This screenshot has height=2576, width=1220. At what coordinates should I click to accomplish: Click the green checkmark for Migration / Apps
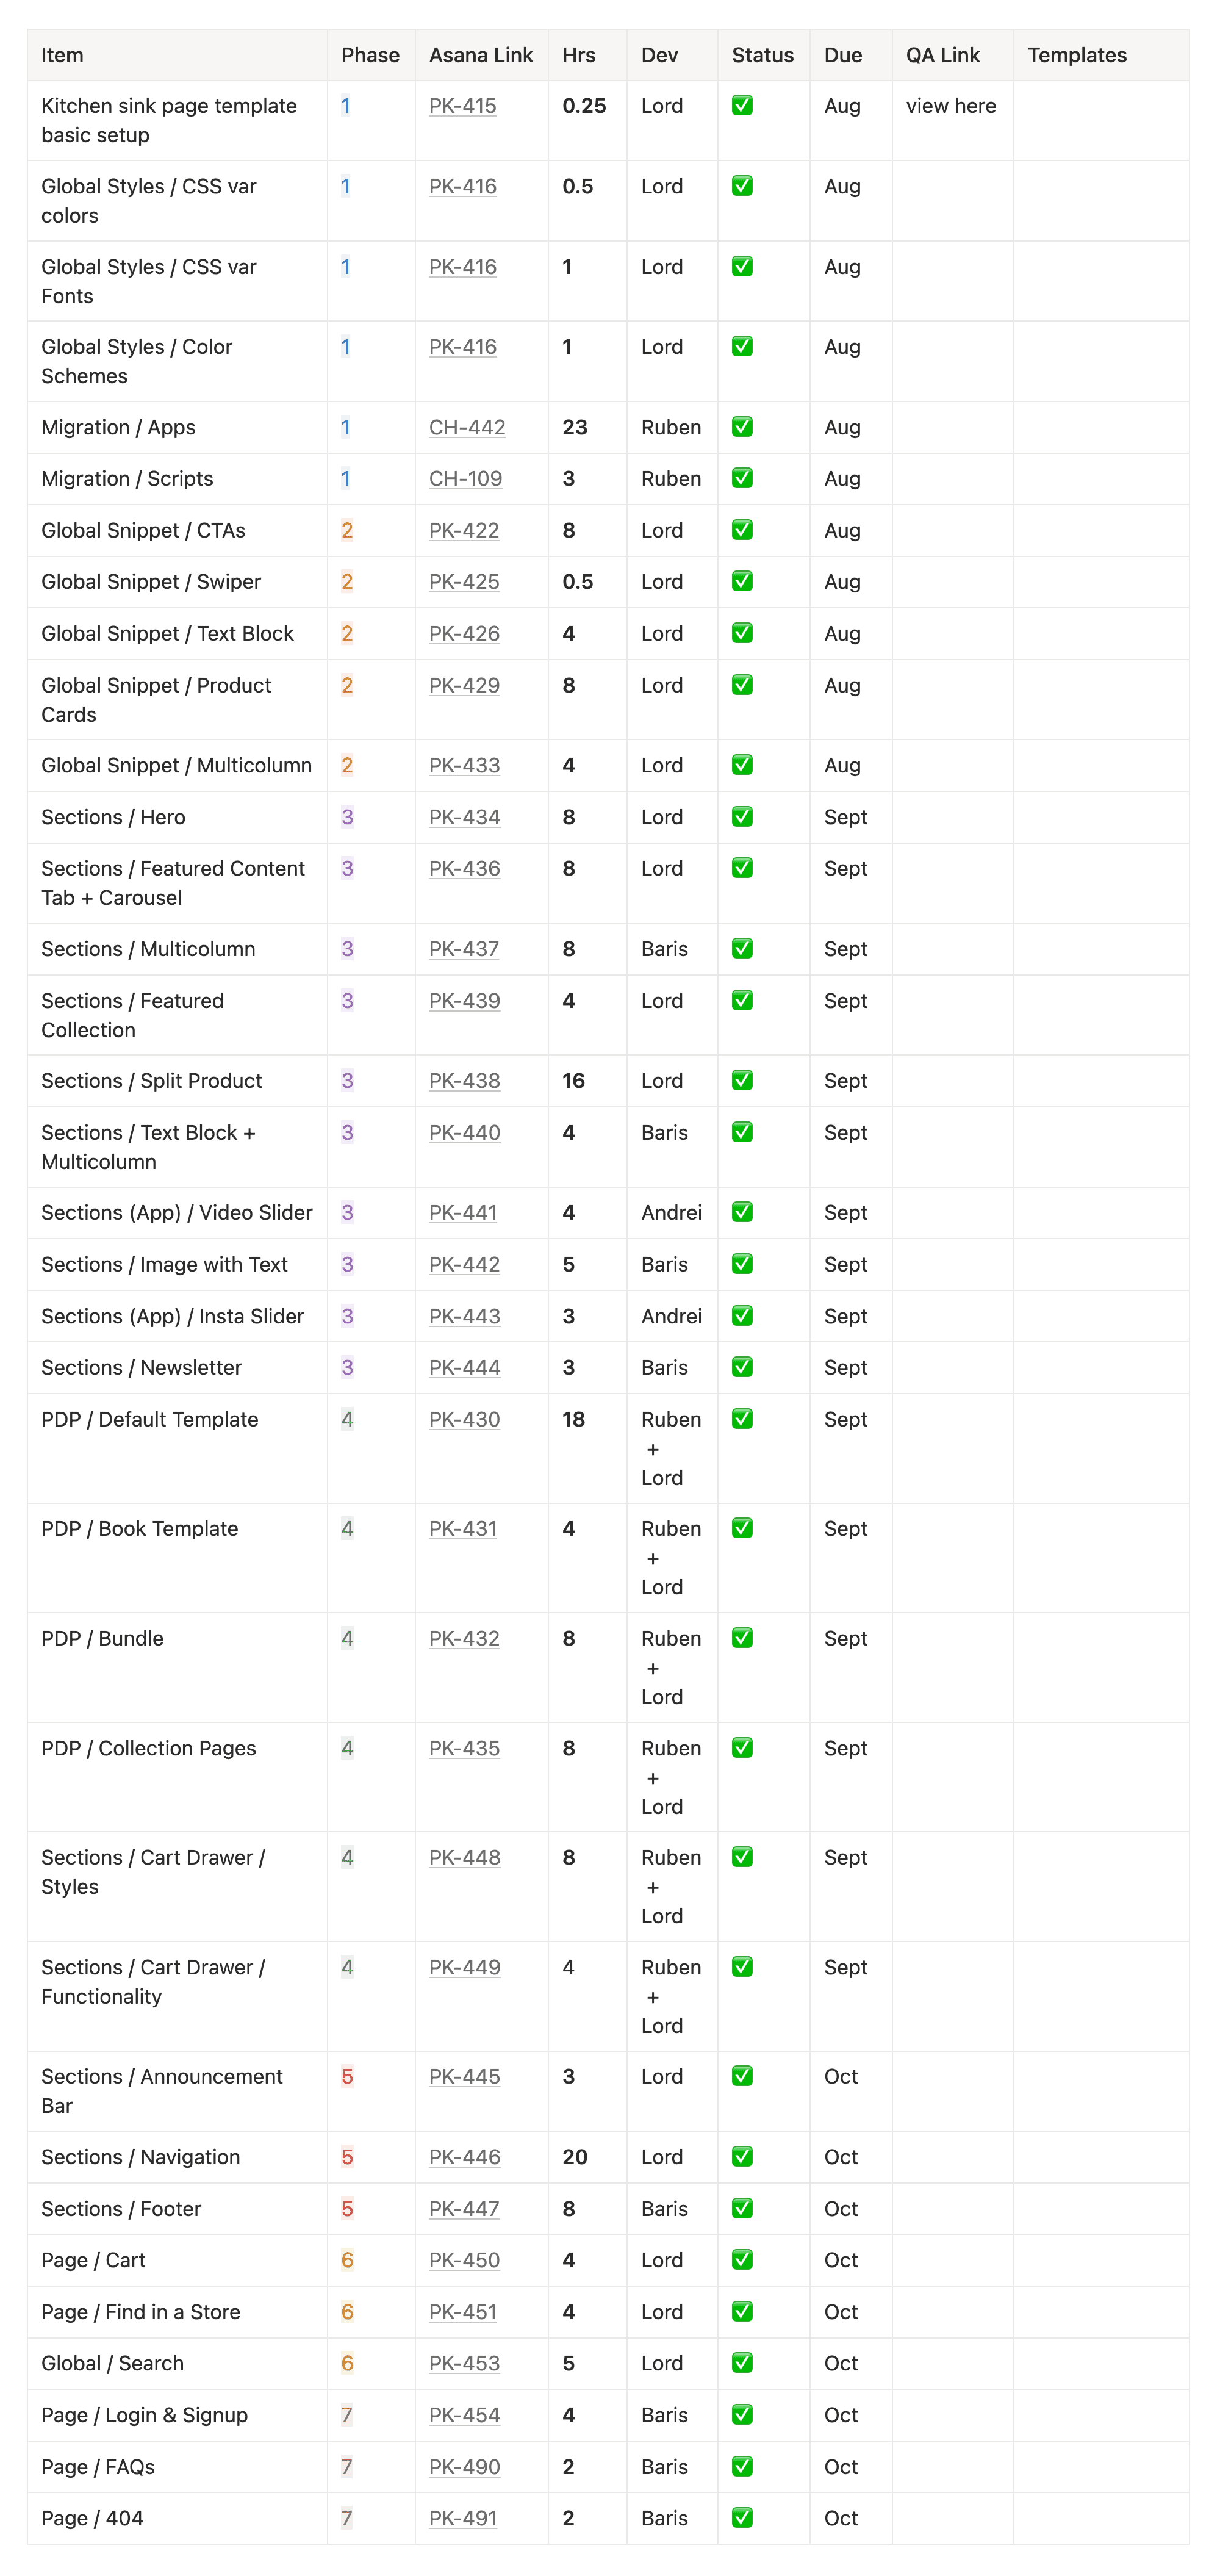(742, 427)
